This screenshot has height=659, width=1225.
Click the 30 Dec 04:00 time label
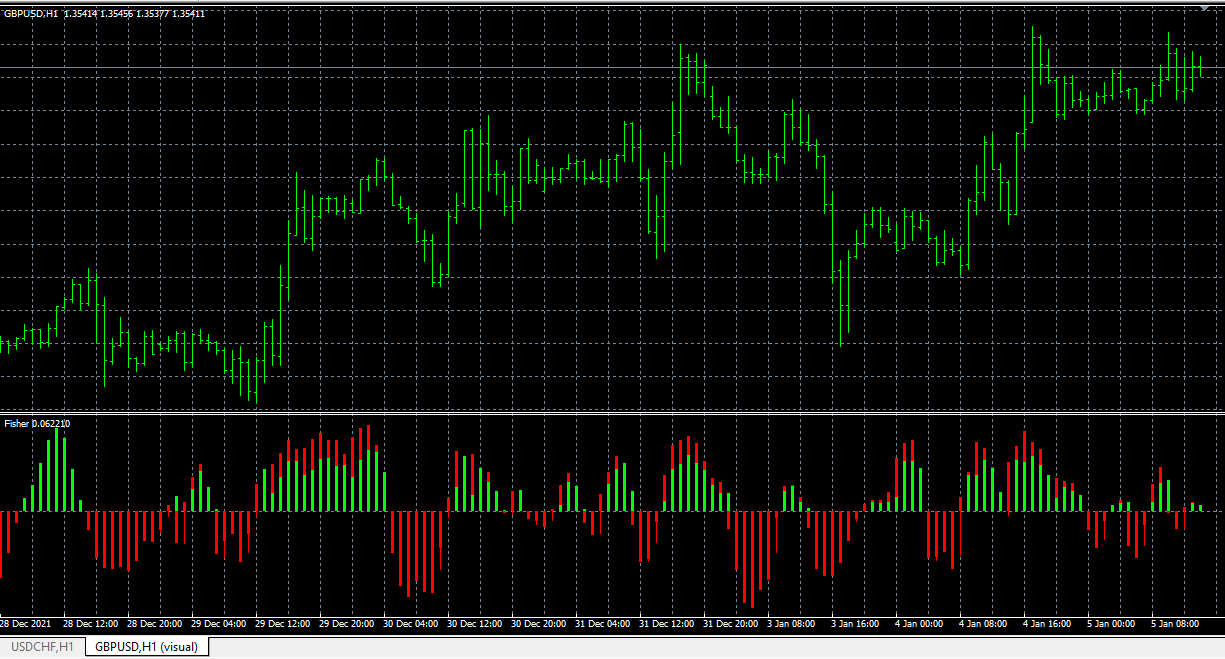[410, 624]
